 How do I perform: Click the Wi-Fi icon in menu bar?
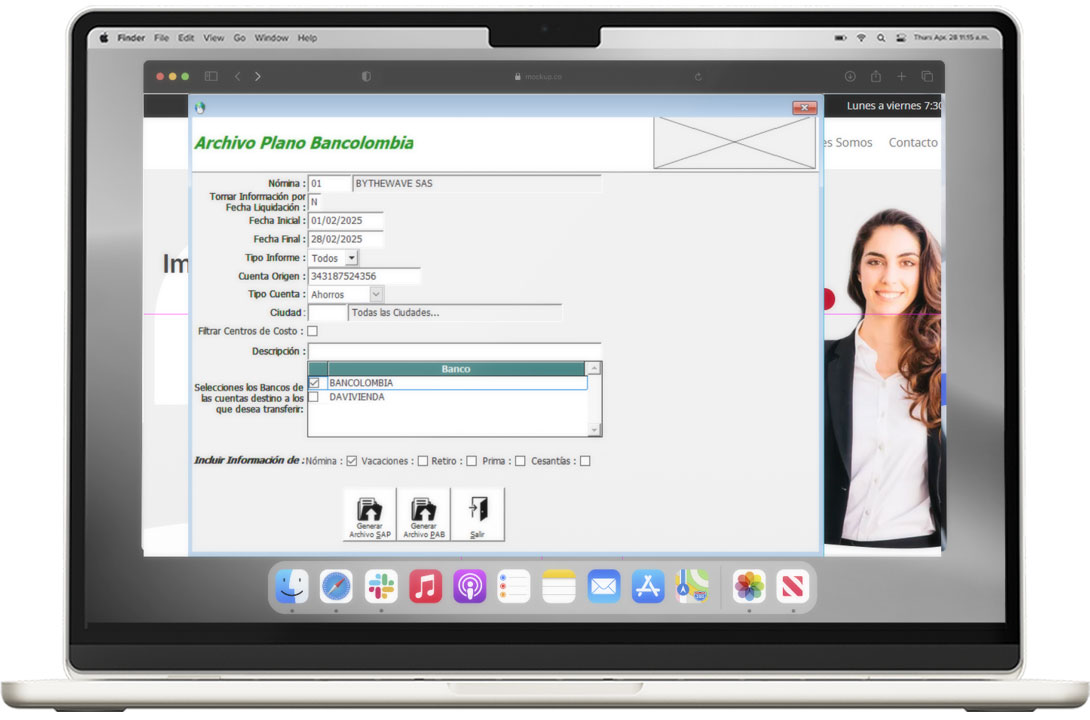point(861,38)
